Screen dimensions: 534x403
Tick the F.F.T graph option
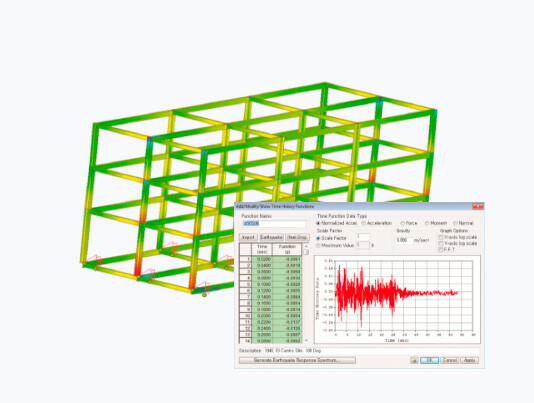point(441,250)
